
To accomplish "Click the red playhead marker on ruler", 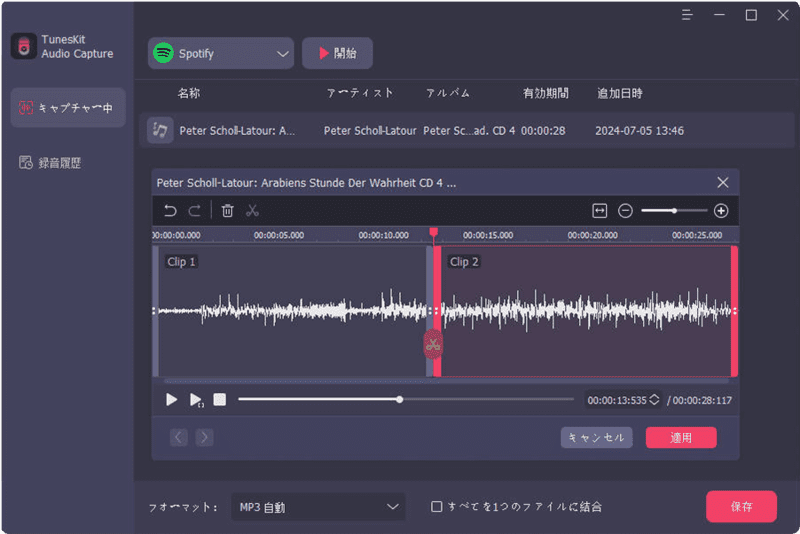I will [434, 233].
